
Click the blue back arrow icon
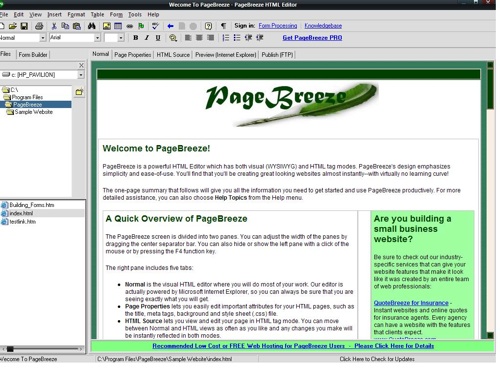(170, 26)
